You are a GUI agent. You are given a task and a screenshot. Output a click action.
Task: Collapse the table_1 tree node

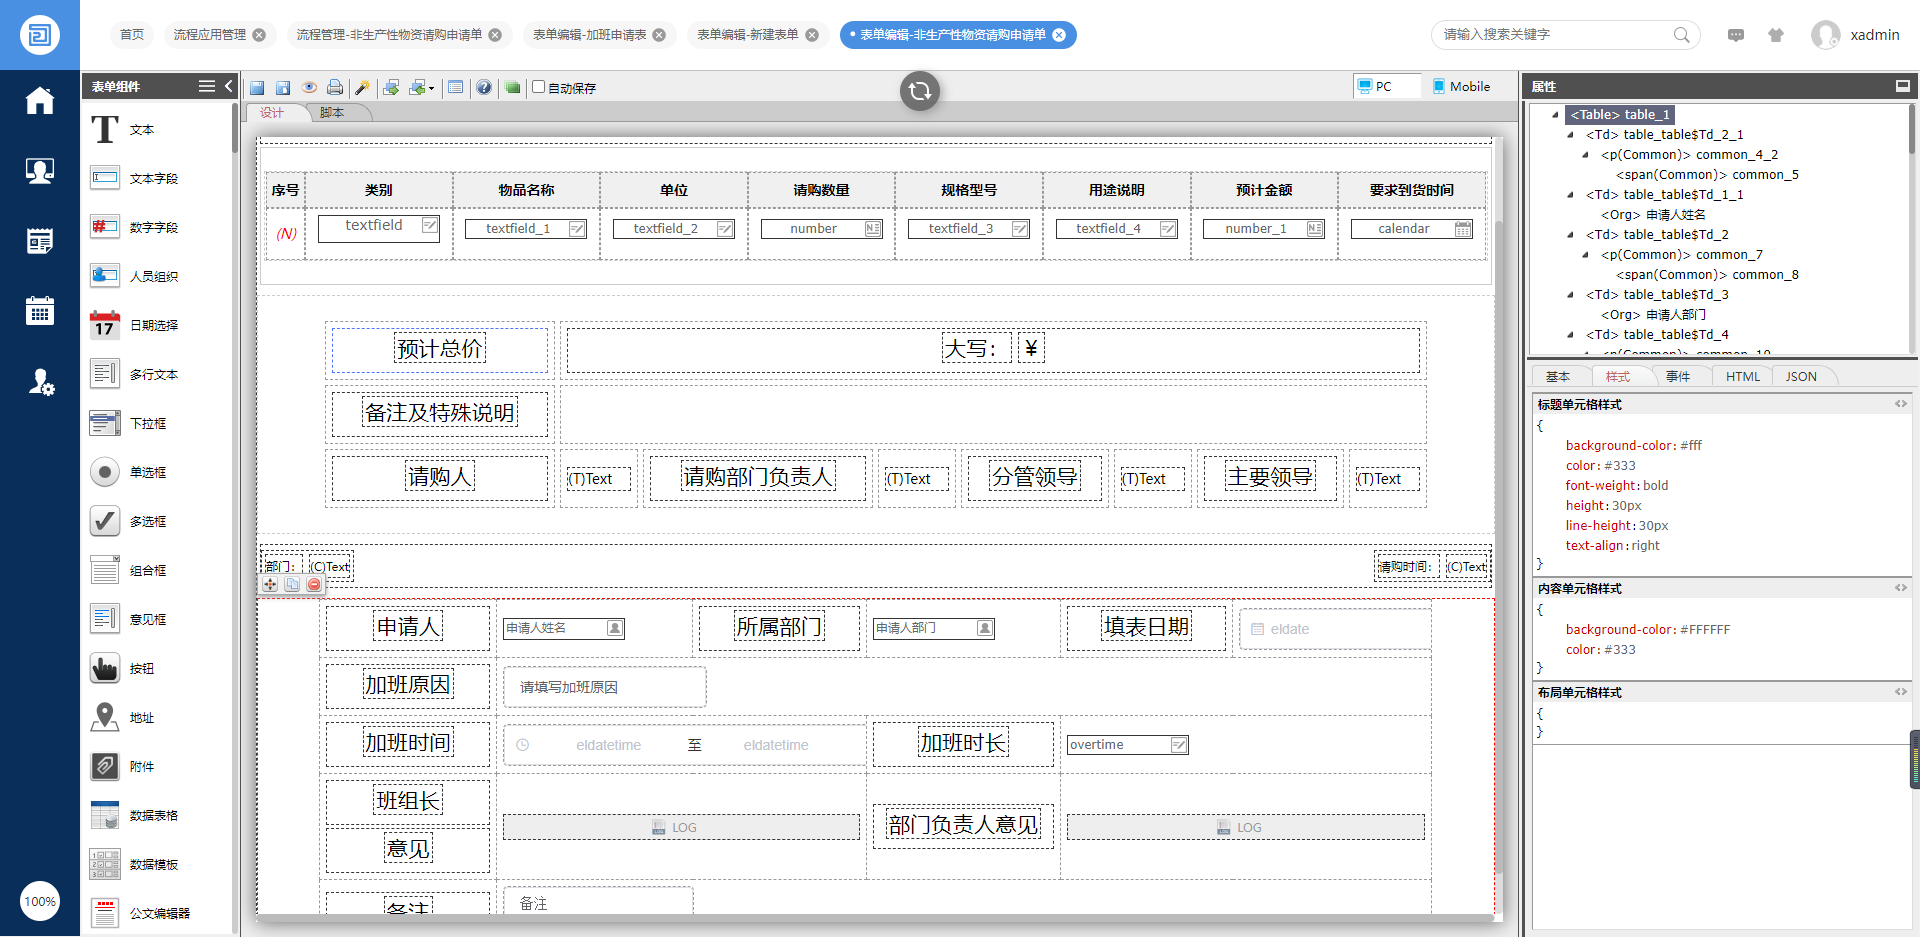click(x=1555, y=115)
